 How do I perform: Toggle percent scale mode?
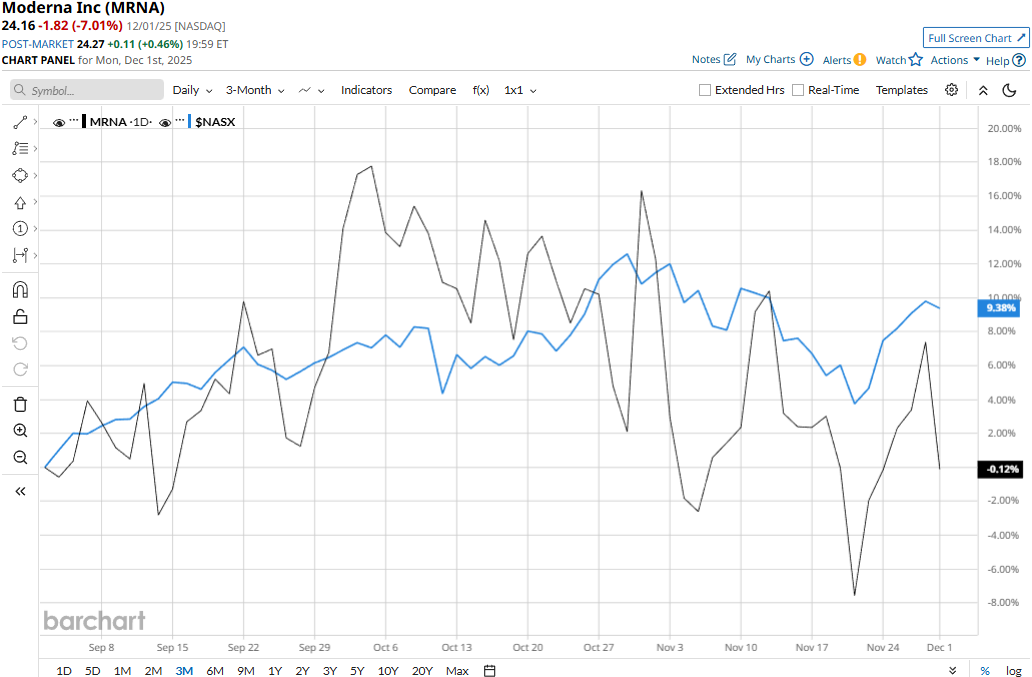[x=985, y=670]
